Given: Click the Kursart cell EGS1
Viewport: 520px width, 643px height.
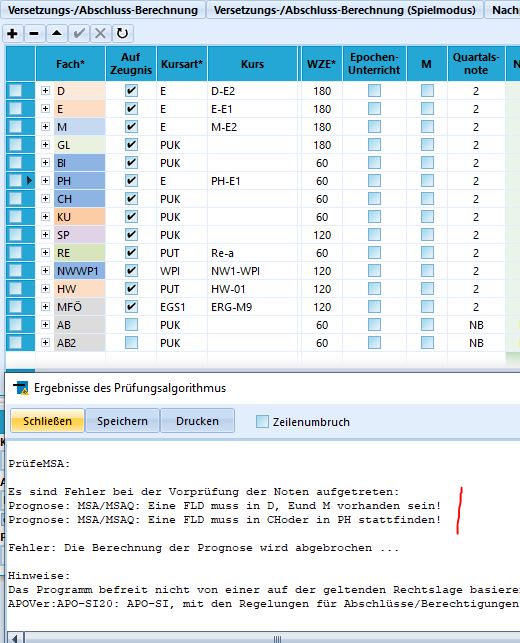Looking at the screenshot, I should click(x=182, y=307).
